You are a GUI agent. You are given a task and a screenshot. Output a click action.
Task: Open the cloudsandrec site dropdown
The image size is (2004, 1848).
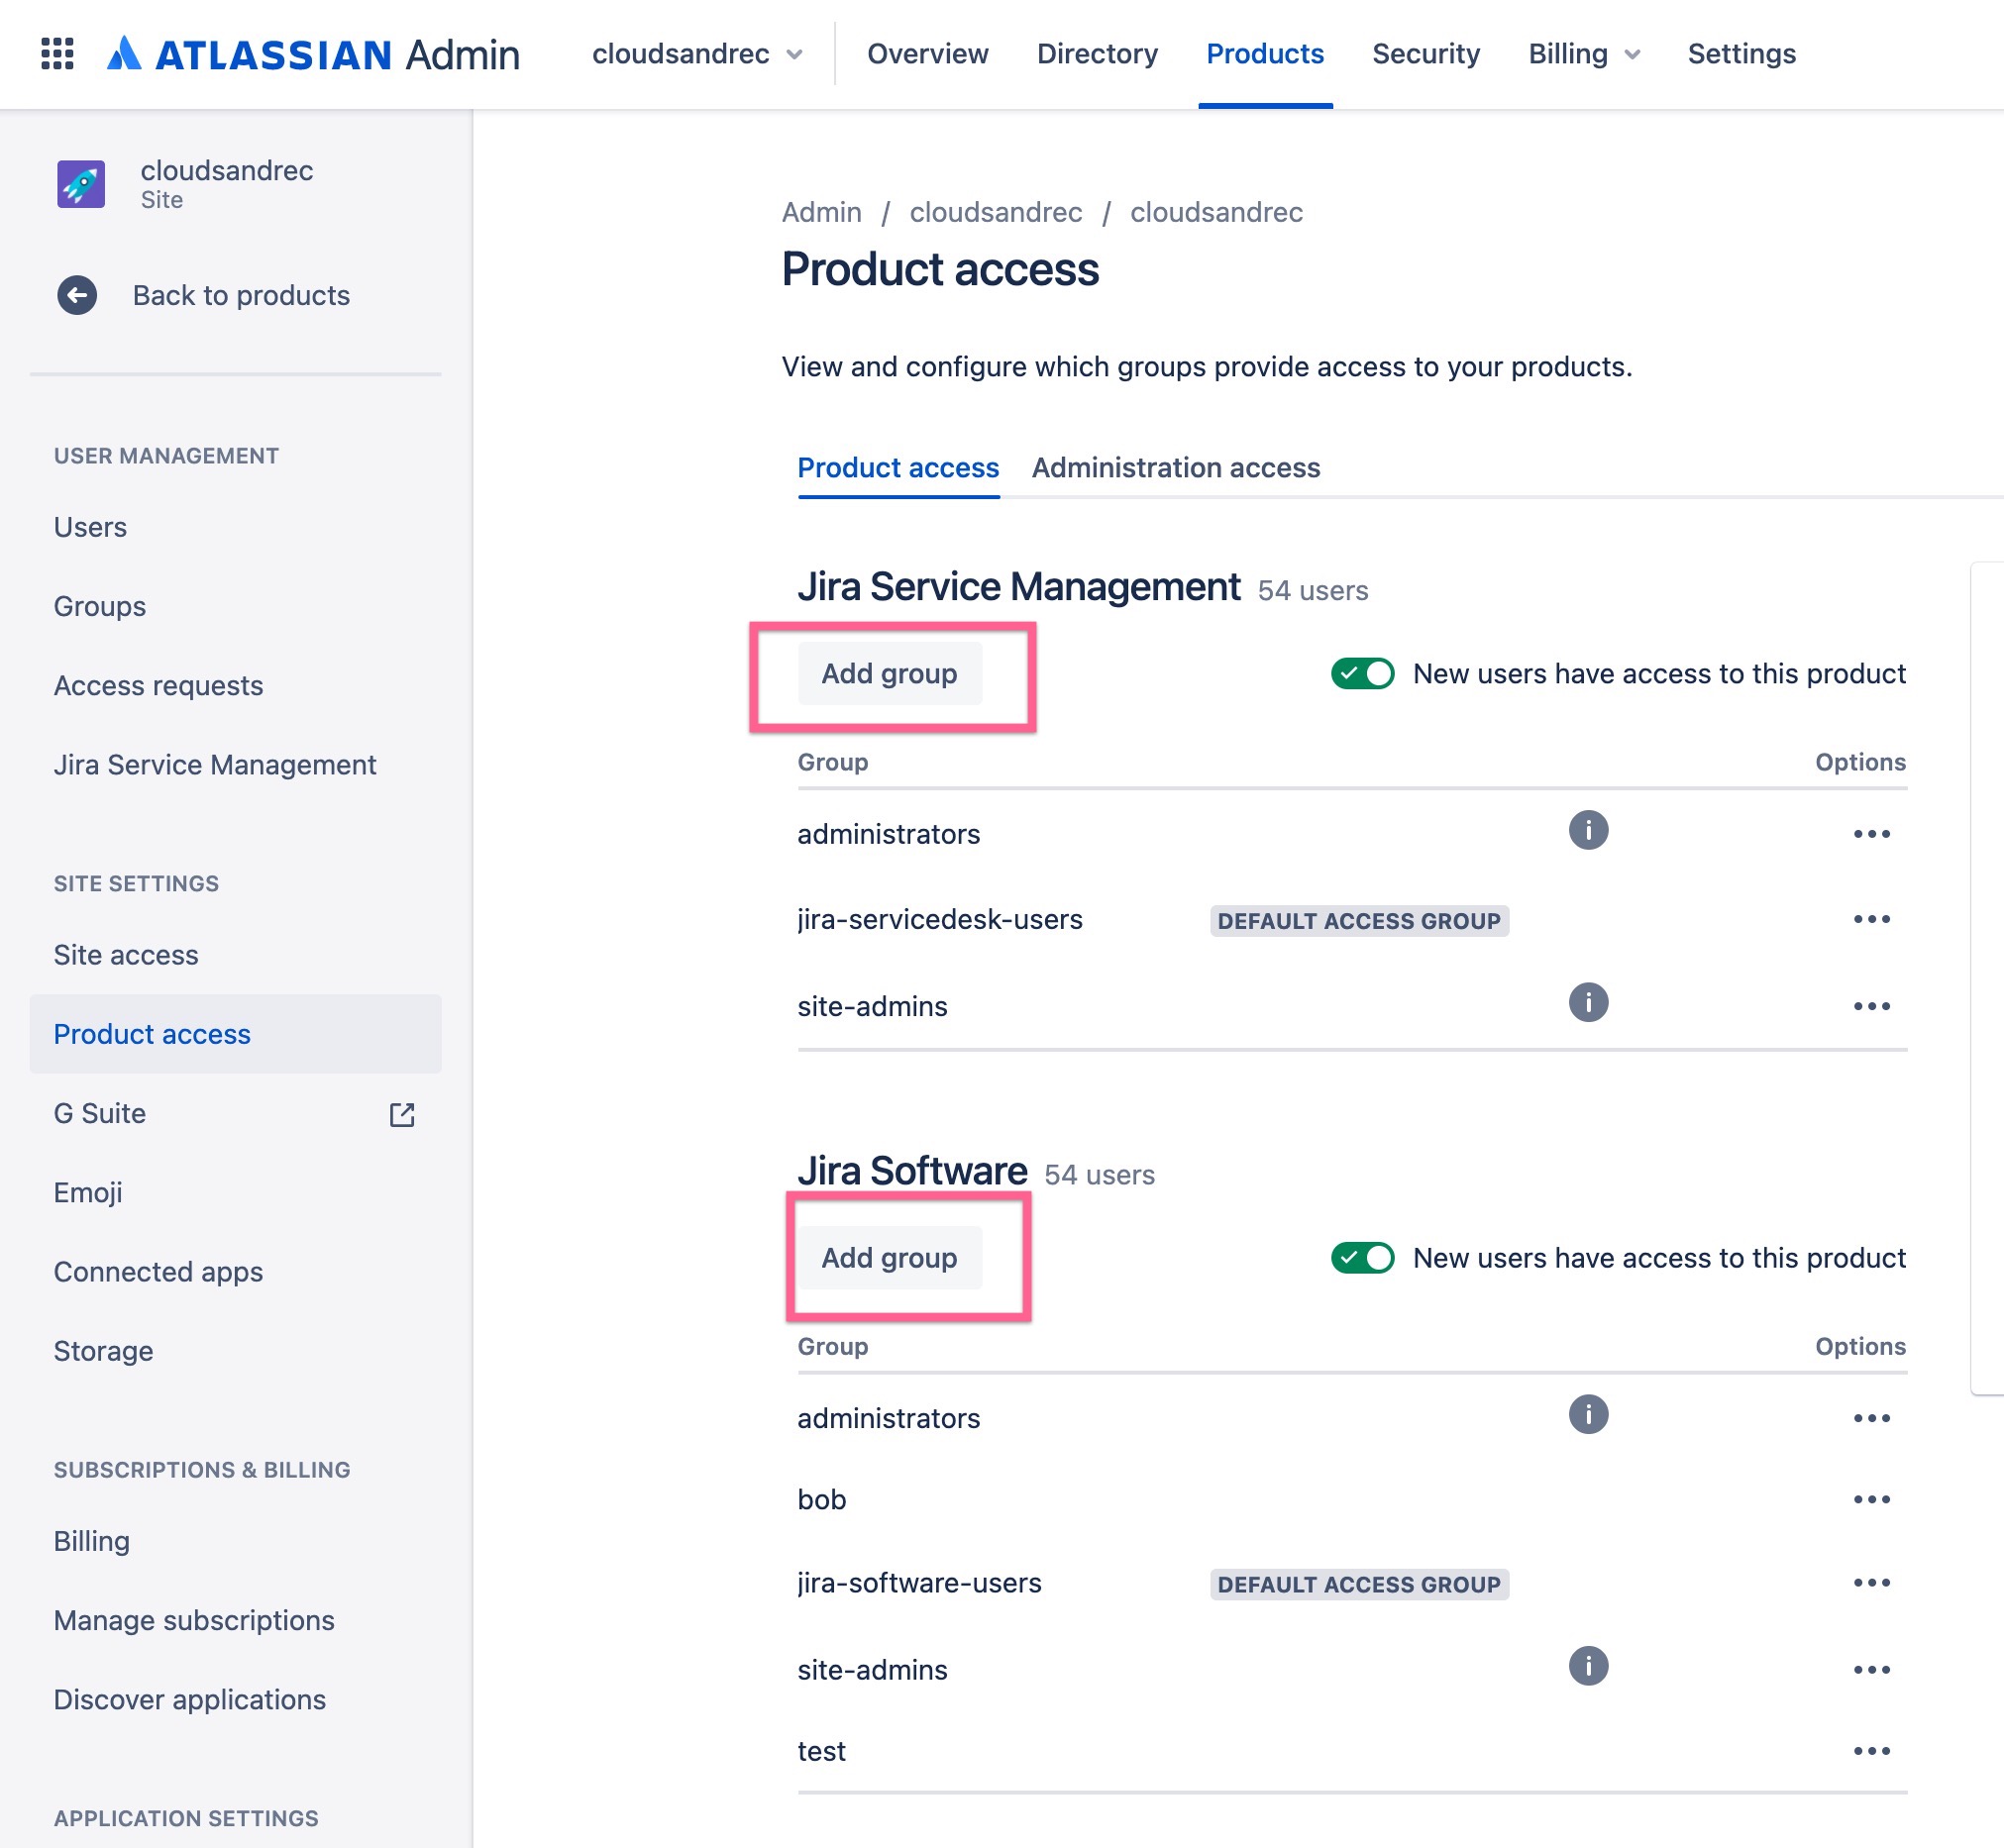[x=697, y=54]
